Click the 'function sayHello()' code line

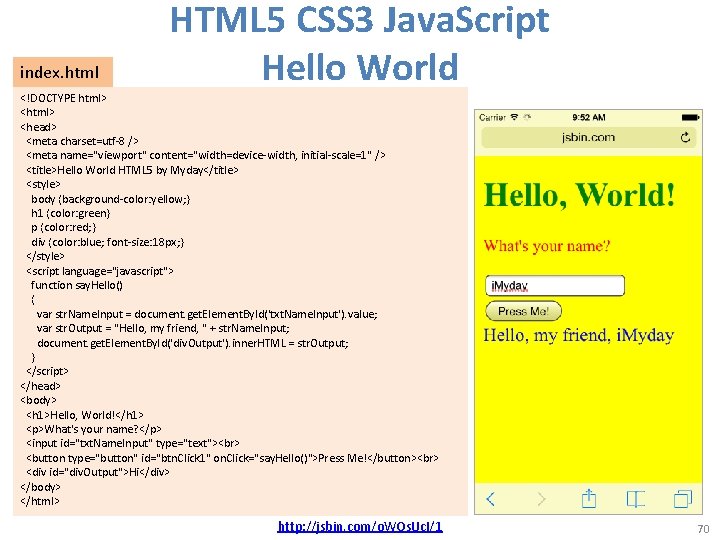tap(77, 285)
